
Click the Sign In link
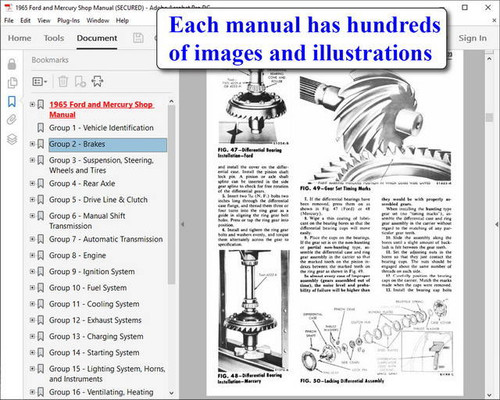click(x=472, y=38)
